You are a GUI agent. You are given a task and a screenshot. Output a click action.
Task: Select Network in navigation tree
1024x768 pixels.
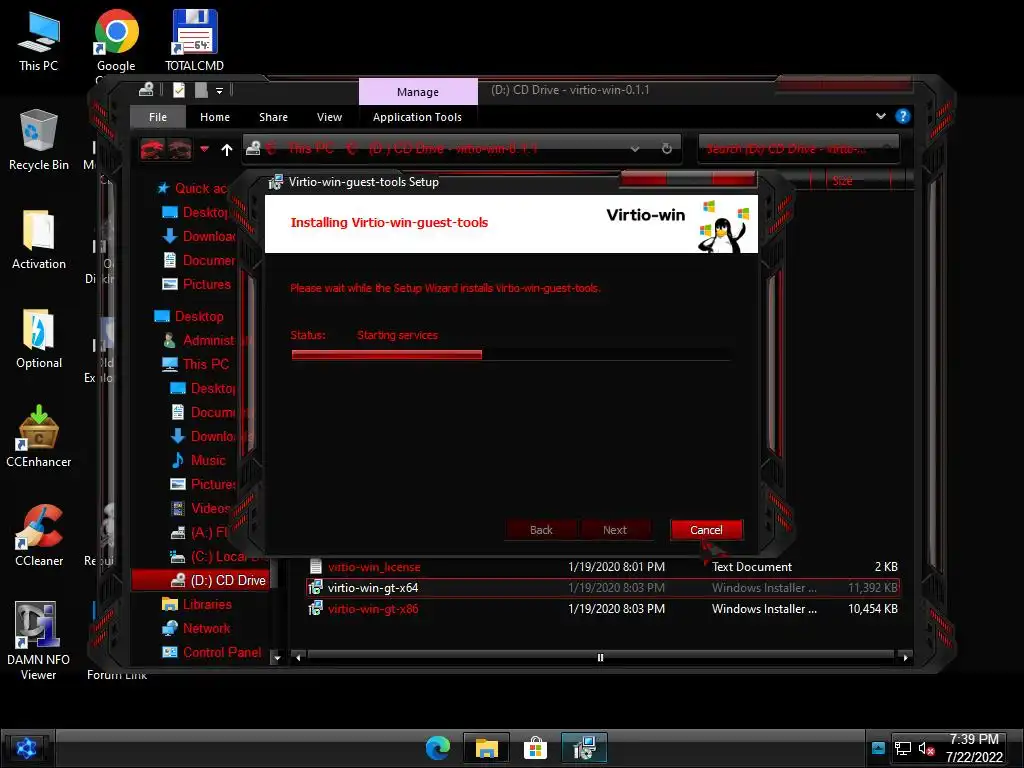(196, 628)
